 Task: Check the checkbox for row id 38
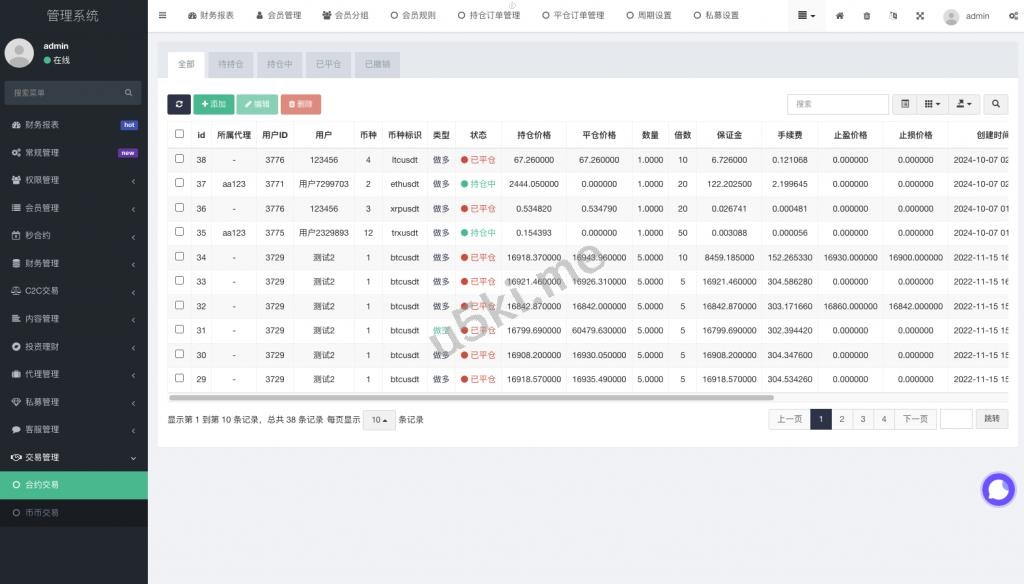[x=180, y=159]
